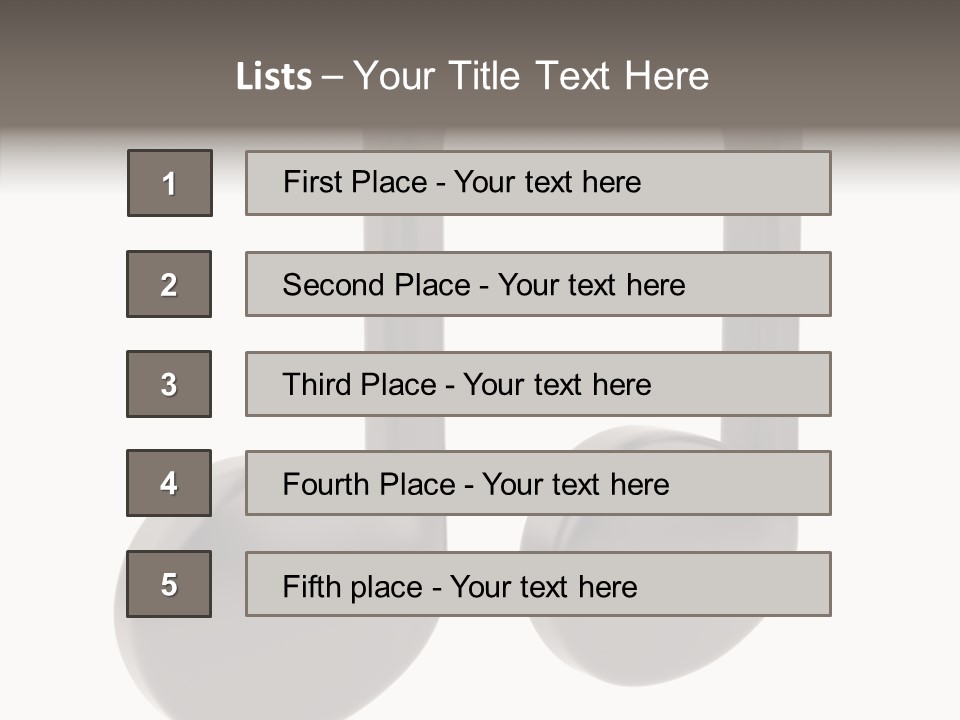Select the number 4 square

coord(169,483)
